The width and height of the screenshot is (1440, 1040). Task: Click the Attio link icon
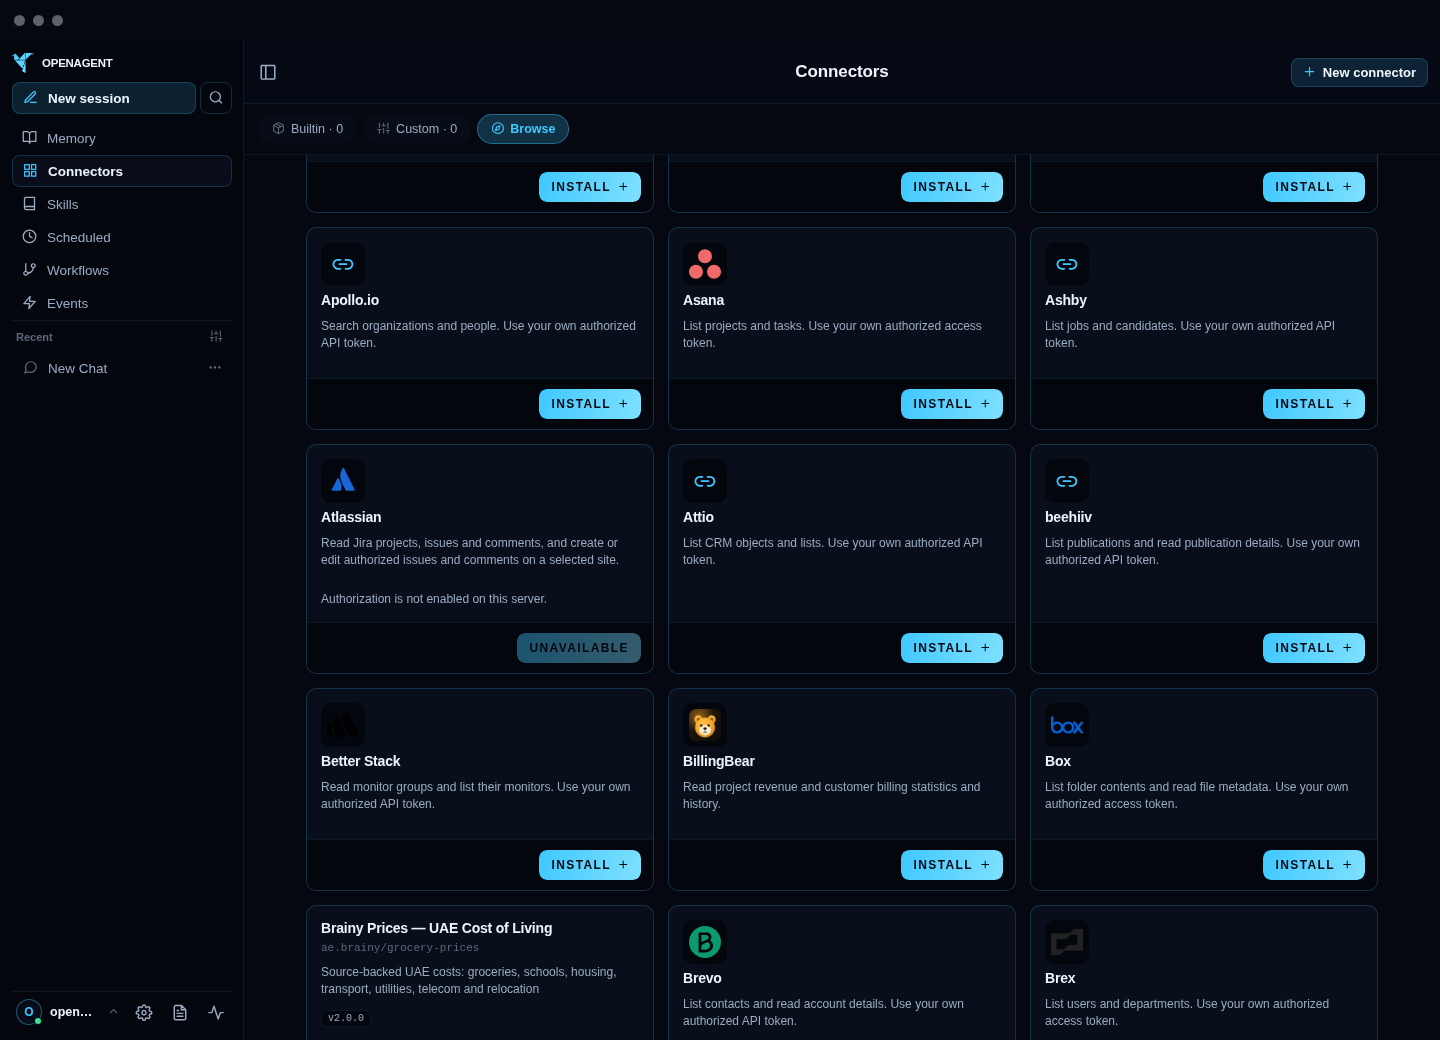point(705,481)
